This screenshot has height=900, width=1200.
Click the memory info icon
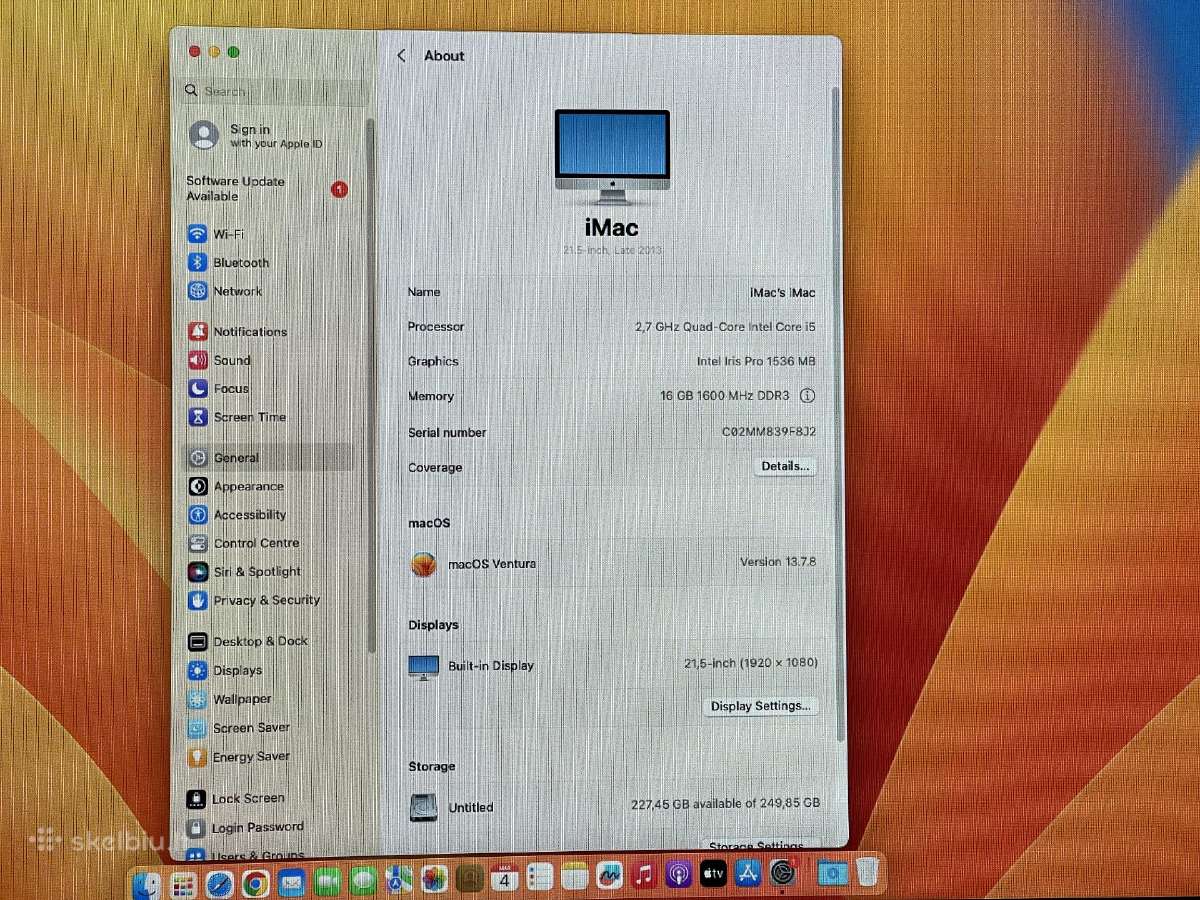pyautogui.click(x=808, y=396)
